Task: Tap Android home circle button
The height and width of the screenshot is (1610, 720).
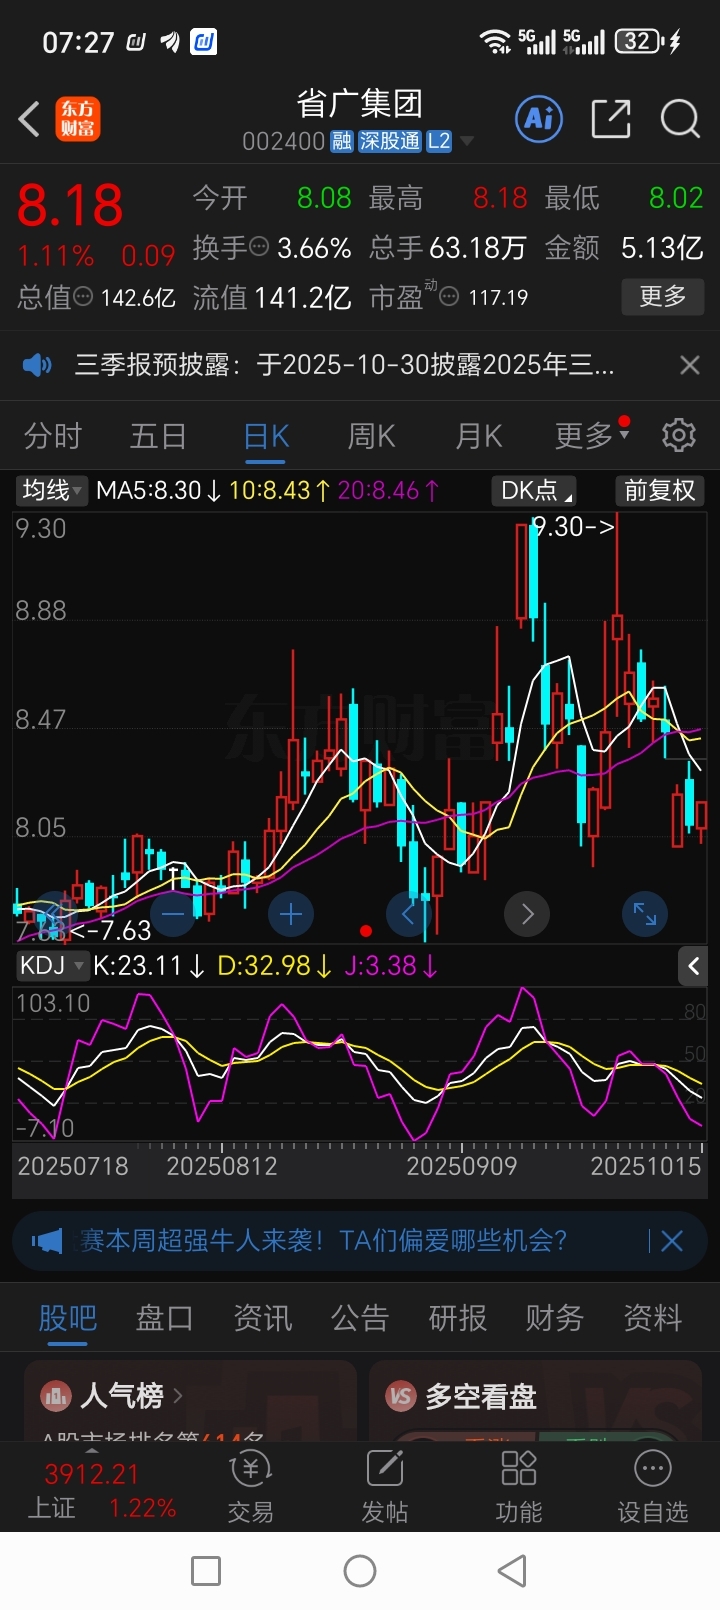Action: pyautogui.click(x=360, y=1571)
